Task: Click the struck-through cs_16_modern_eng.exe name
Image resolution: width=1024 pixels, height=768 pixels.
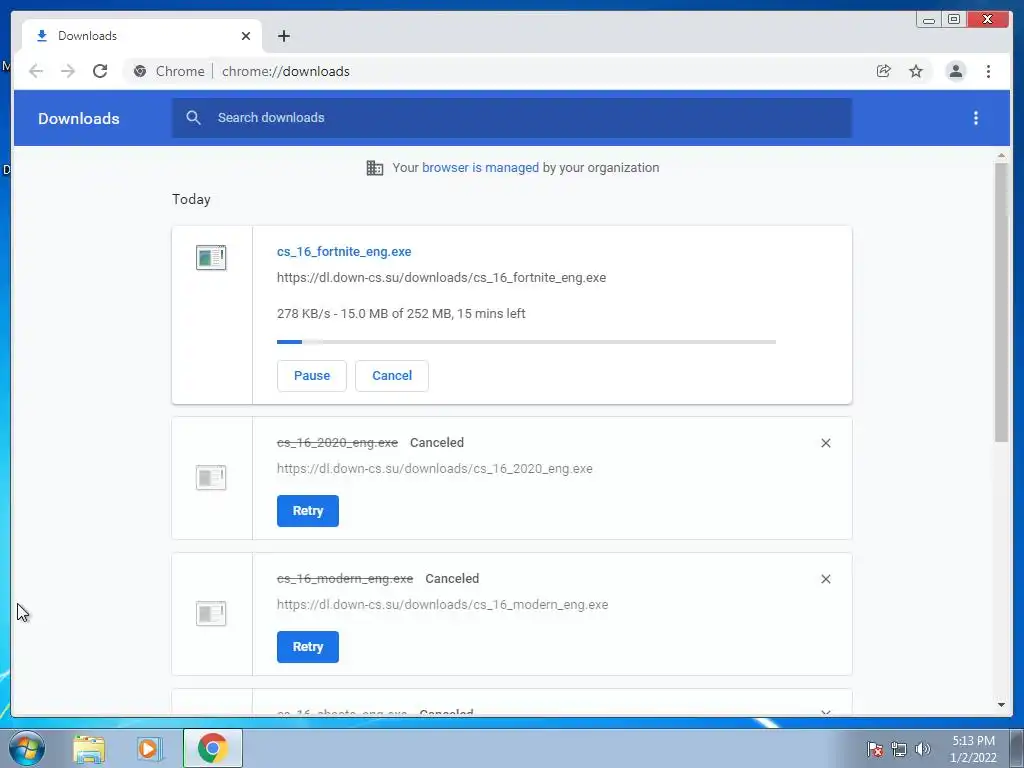Action: click(x=345, y=579)
